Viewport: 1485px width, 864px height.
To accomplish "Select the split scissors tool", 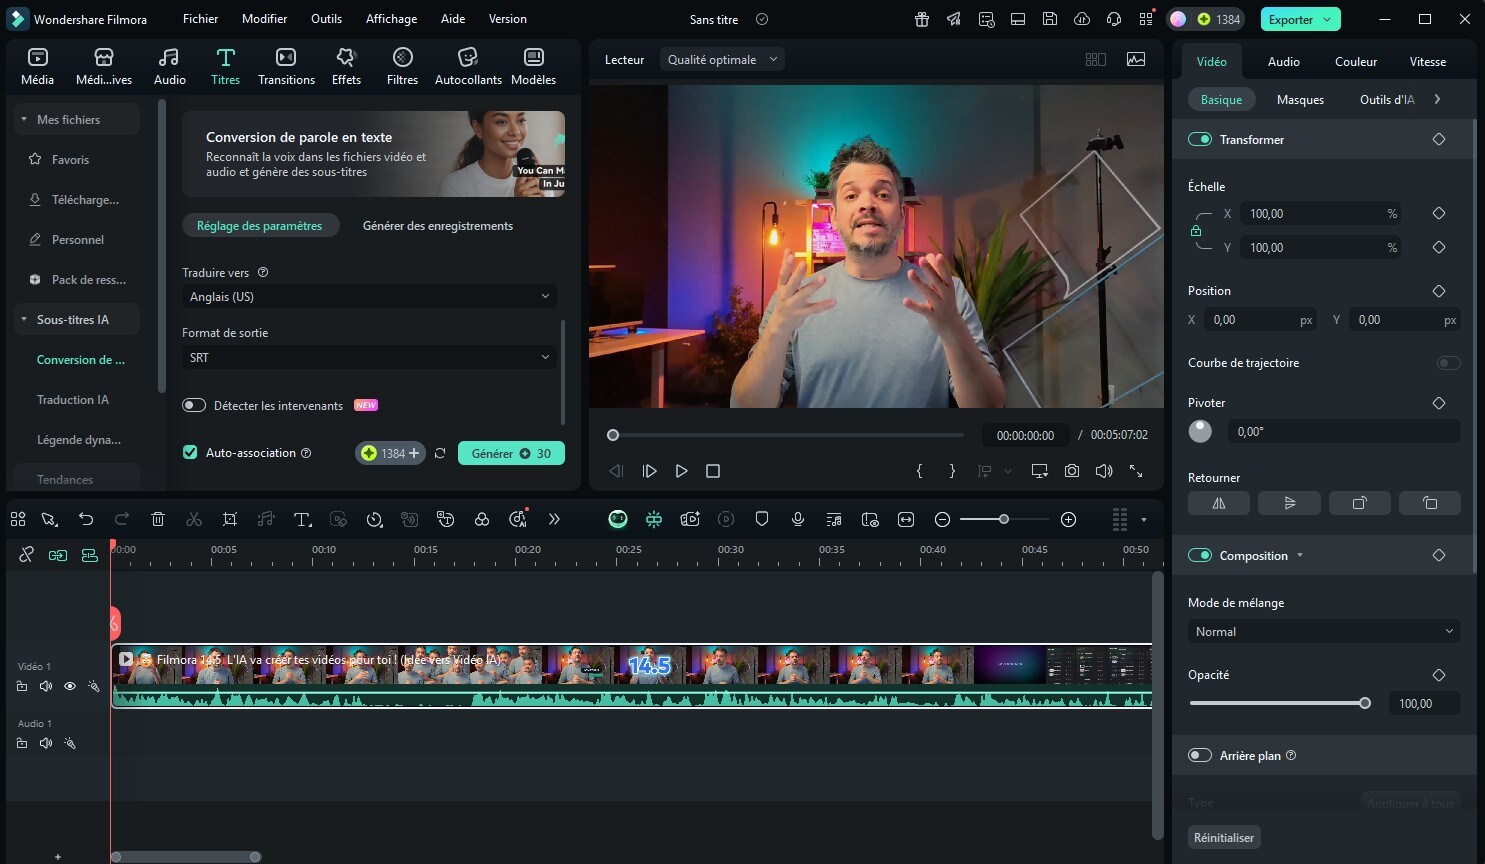I will tap(194, 519).
